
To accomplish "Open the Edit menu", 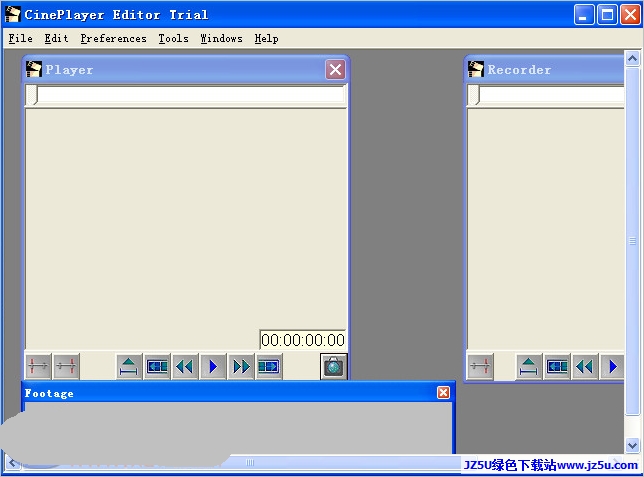I will point(56,39).
